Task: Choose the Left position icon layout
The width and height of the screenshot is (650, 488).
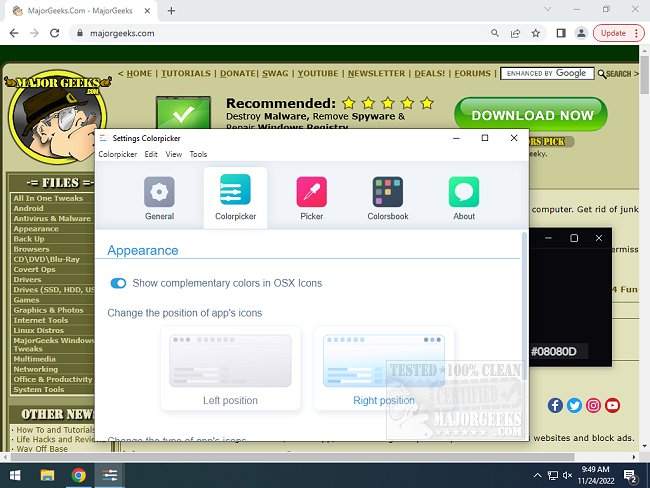Action: [x=230, y=368]
